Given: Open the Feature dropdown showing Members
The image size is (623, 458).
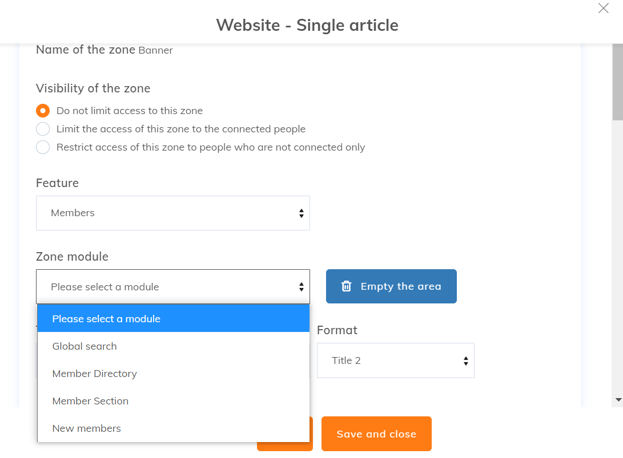Looking at the screenshot, I should (x=173, y=213).
